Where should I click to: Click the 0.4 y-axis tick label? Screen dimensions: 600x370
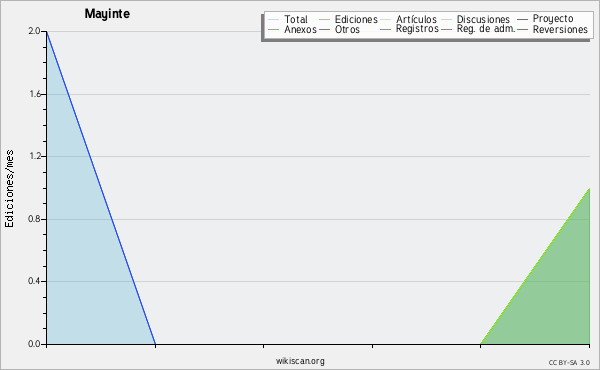(34, 281)
